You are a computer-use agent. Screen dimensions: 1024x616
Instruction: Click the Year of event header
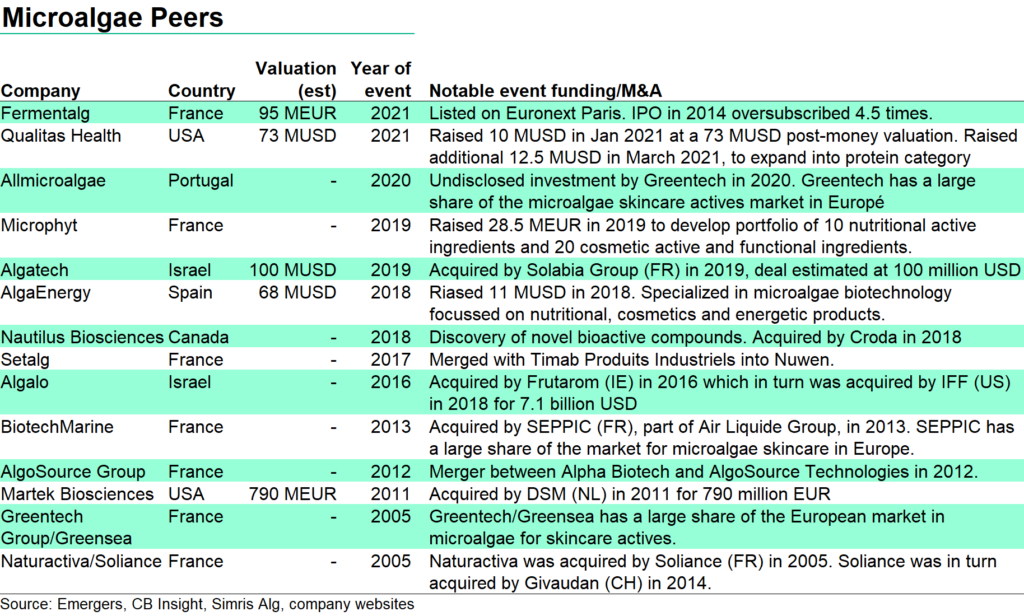click(381, 80)
